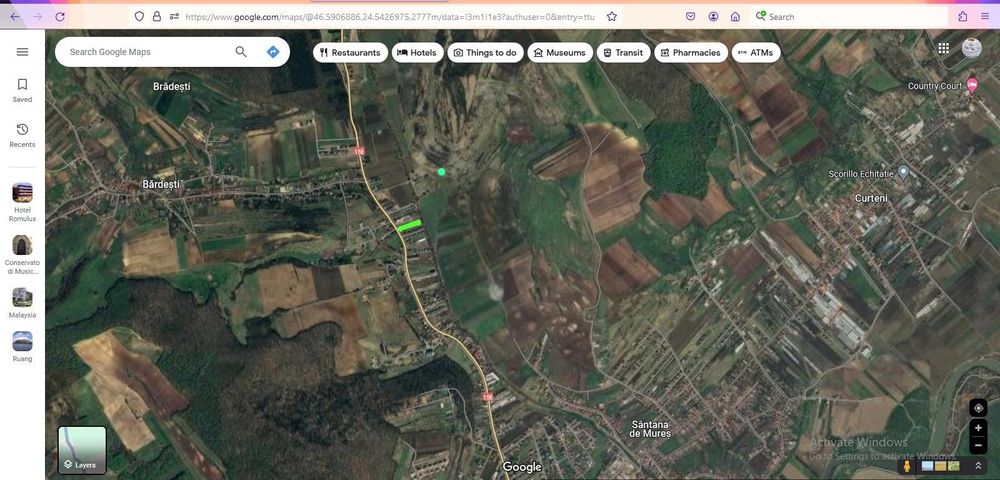Toggle the Layers map type switcher
The width and height of the screenshot is (1000, 480).
(82, 450)
